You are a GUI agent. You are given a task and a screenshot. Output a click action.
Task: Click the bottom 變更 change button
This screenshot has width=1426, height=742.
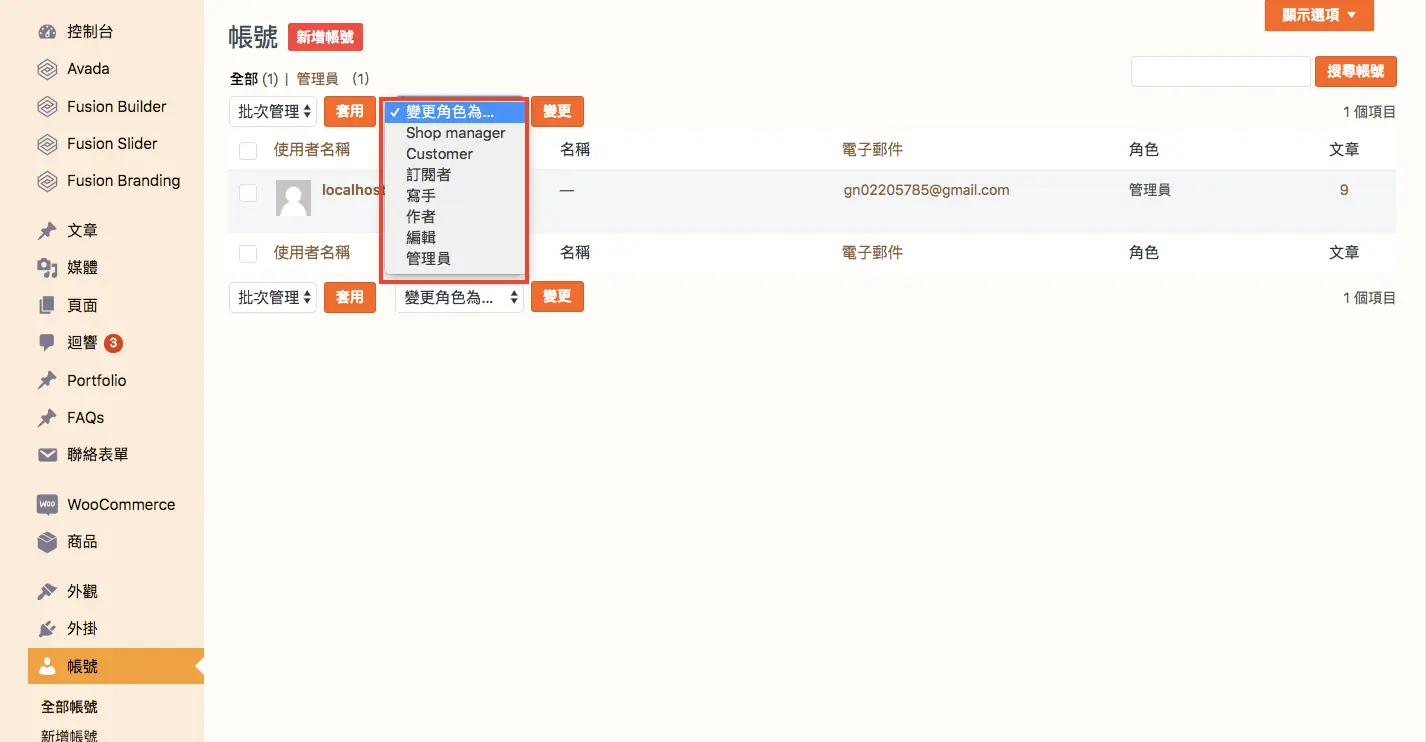click(557, 297)
